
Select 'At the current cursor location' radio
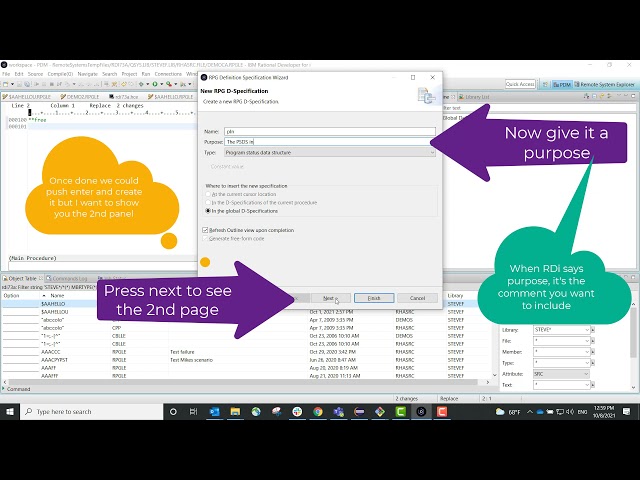tap(208, 194)
